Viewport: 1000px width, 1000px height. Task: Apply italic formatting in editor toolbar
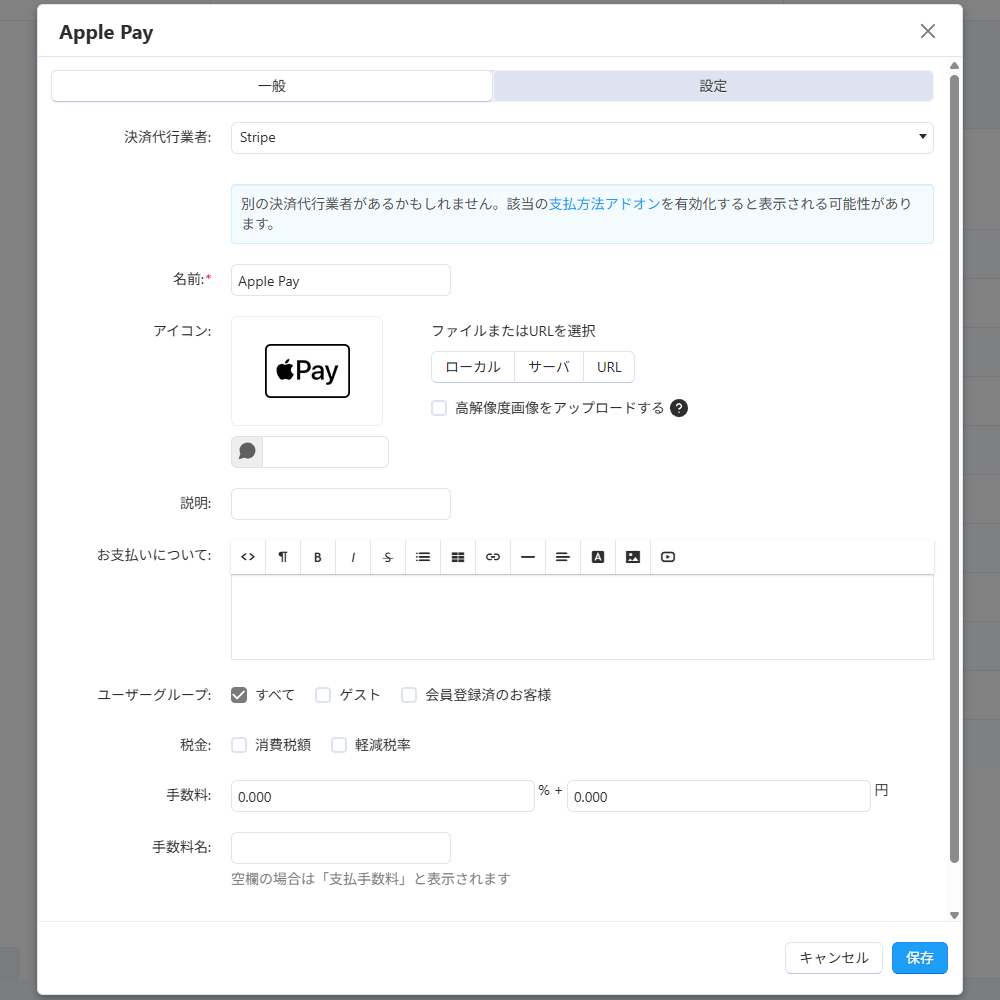pyautogui.click(x=353, y=557)
